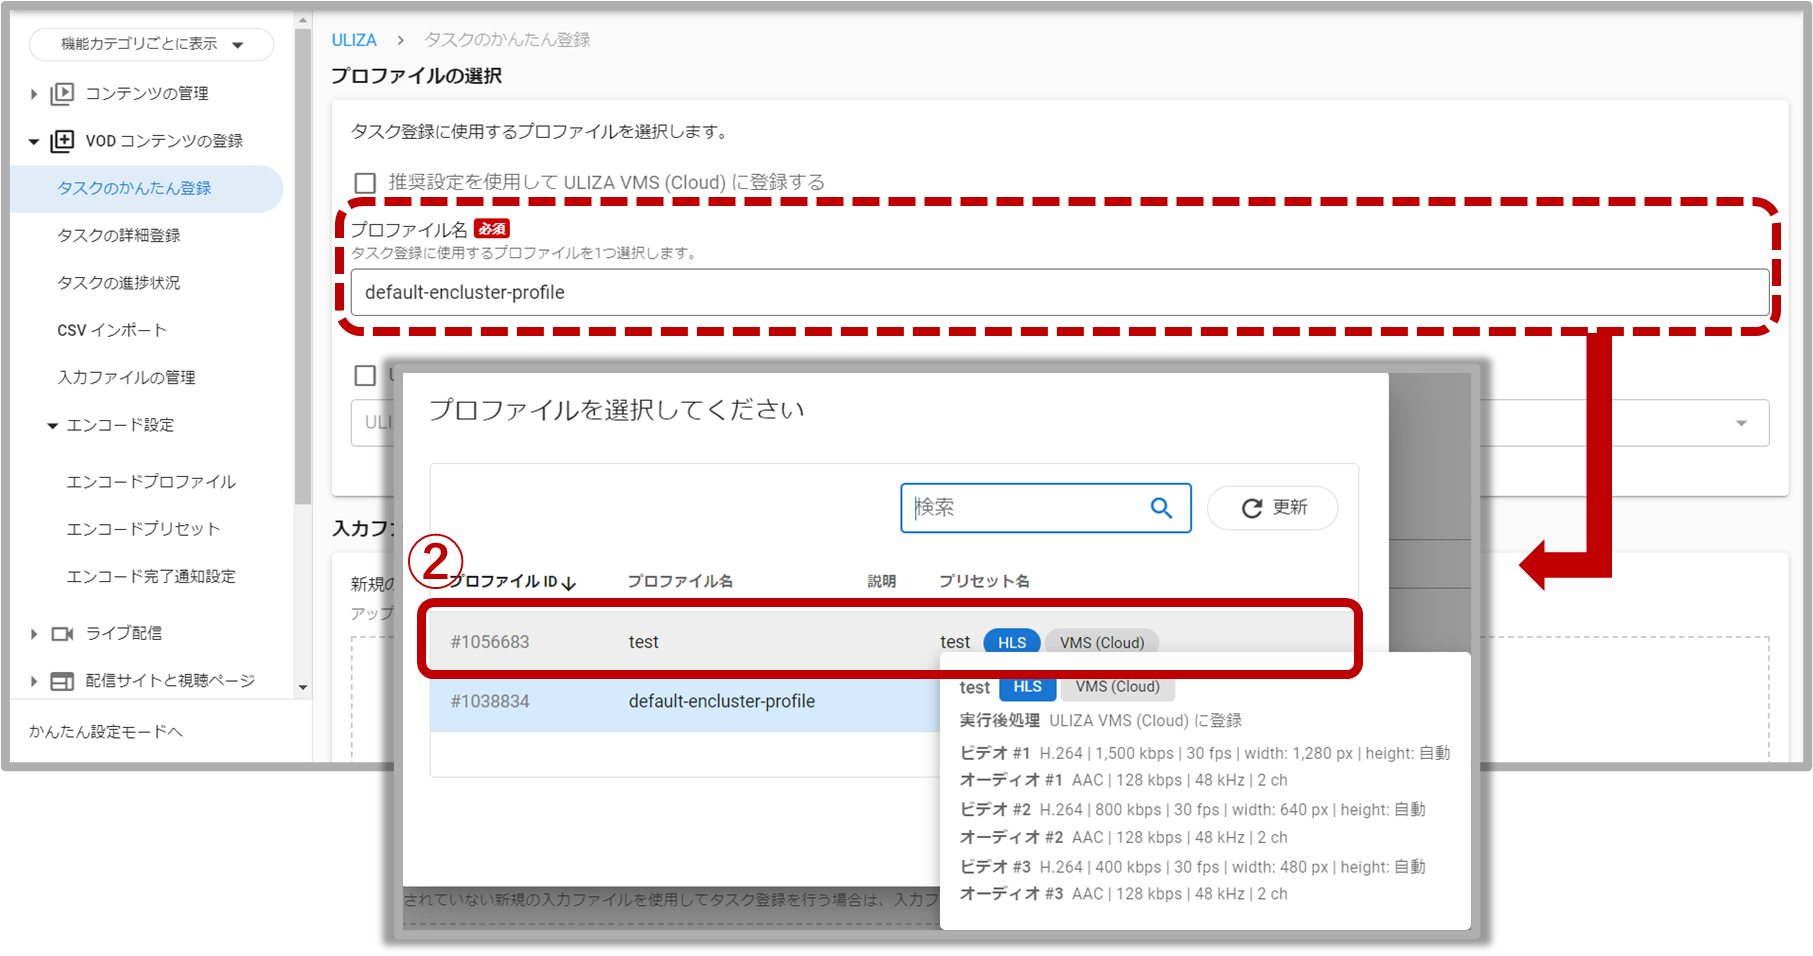Click the Content Management play icon

click(62, 94)
